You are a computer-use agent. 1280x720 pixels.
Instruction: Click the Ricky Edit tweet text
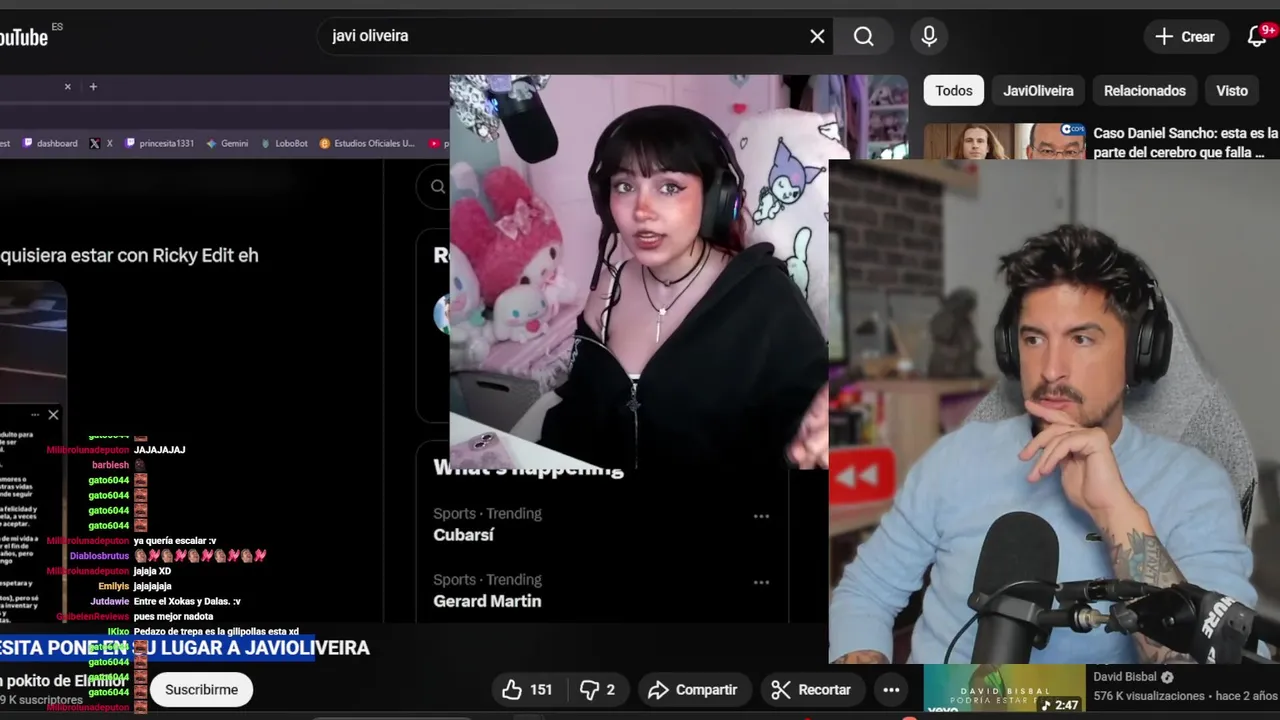pyautogui.click(x=129, y=255)
